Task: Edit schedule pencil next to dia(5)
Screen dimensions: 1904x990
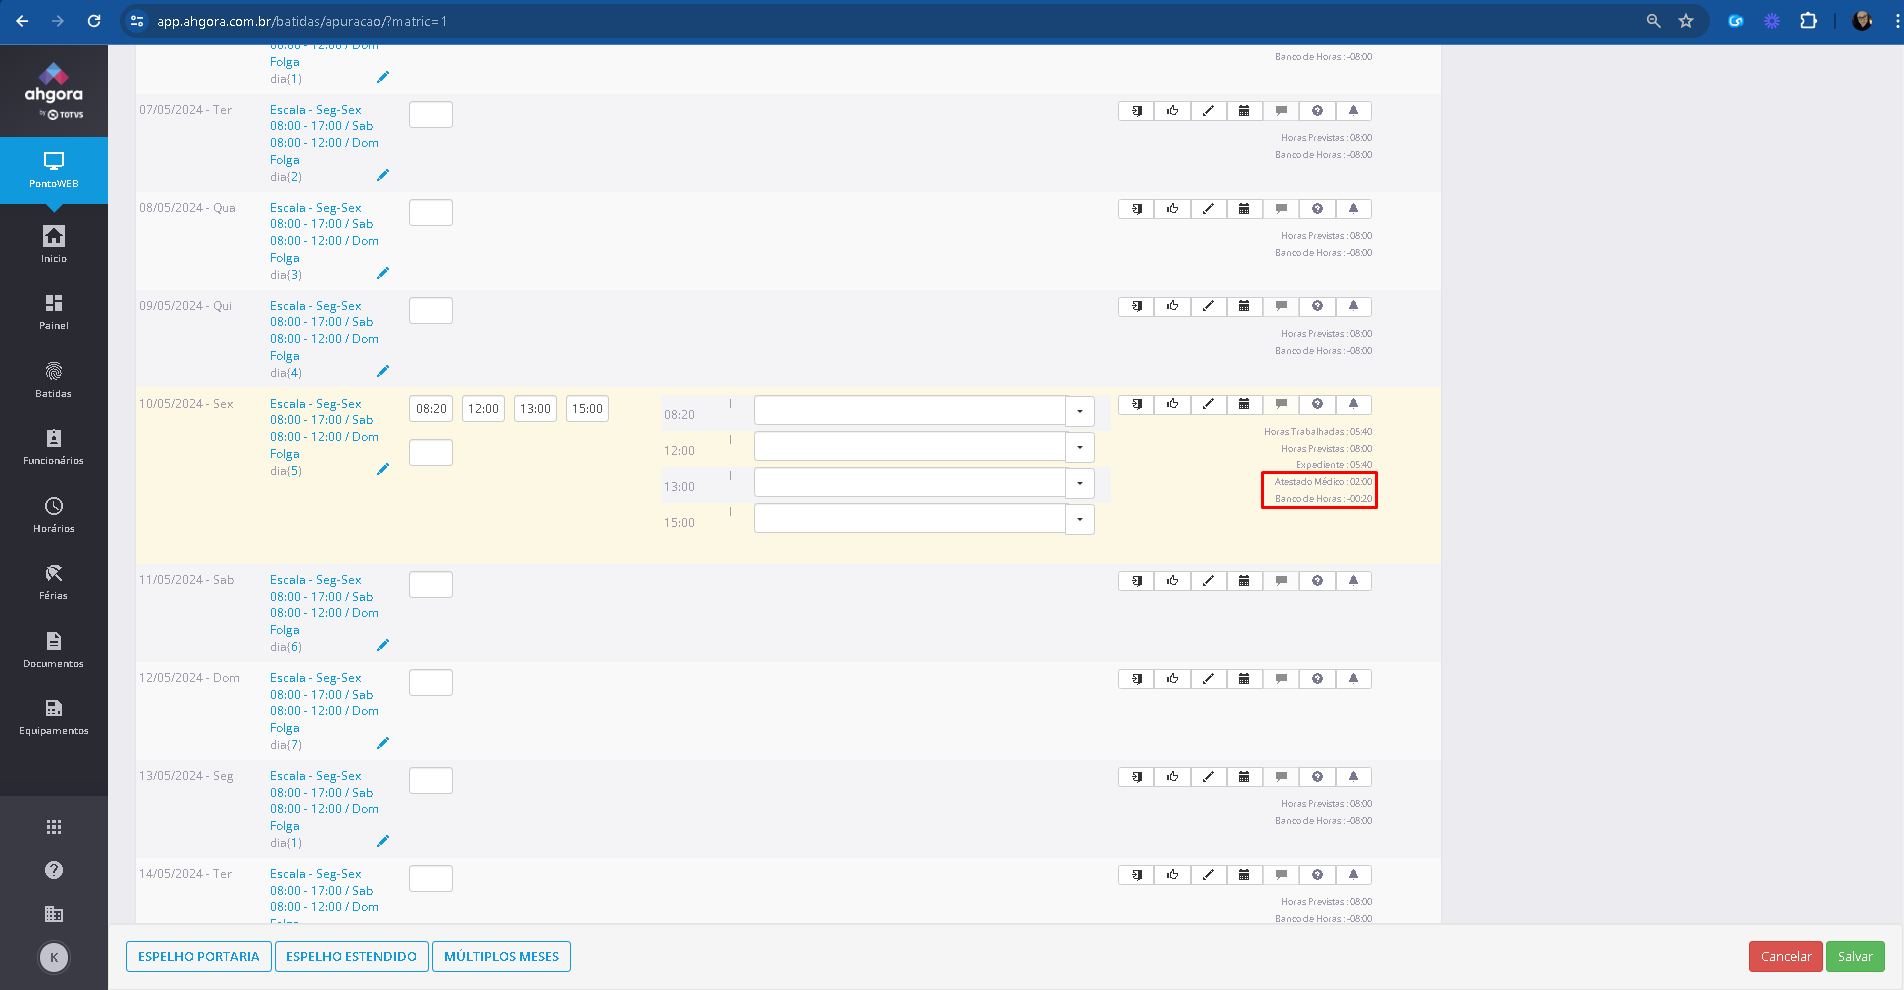Action: 383,469
